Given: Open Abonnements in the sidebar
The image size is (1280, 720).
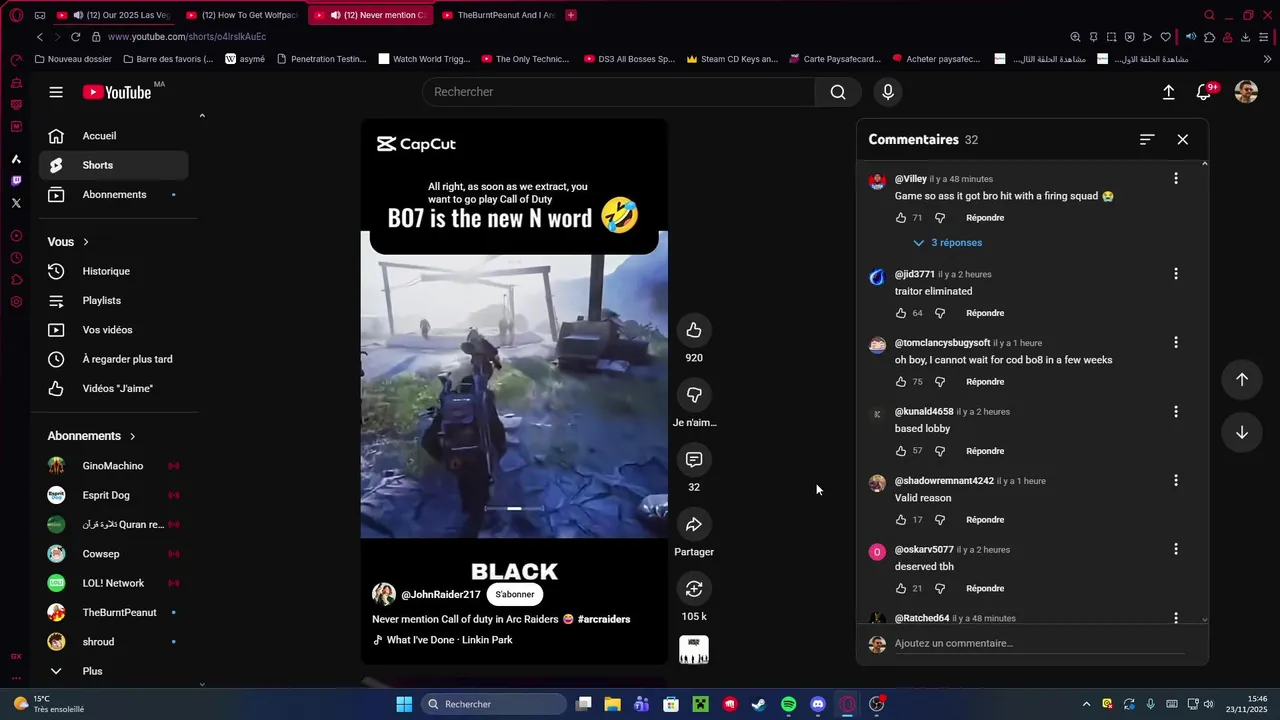Looking at the screenshot, I should (x=114, y=194).
